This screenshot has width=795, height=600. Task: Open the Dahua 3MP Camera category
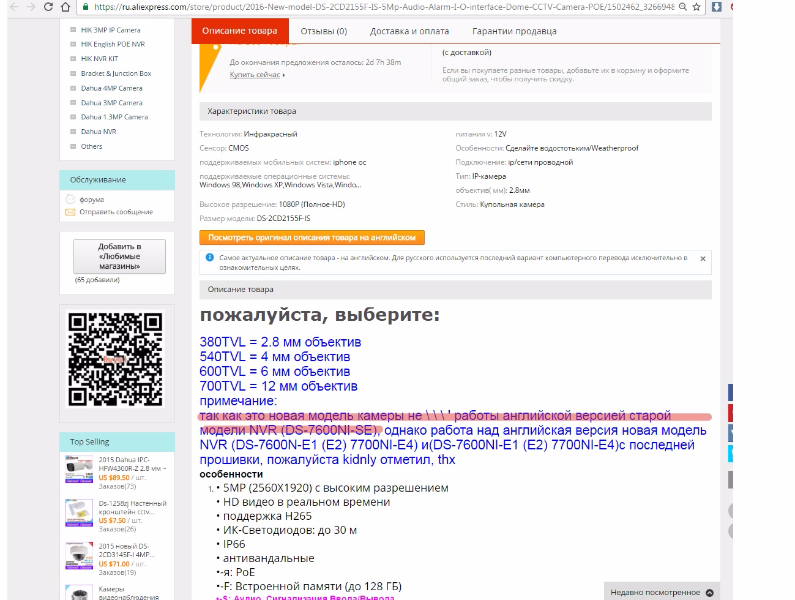pyautogui.click(x=112, y=102)
